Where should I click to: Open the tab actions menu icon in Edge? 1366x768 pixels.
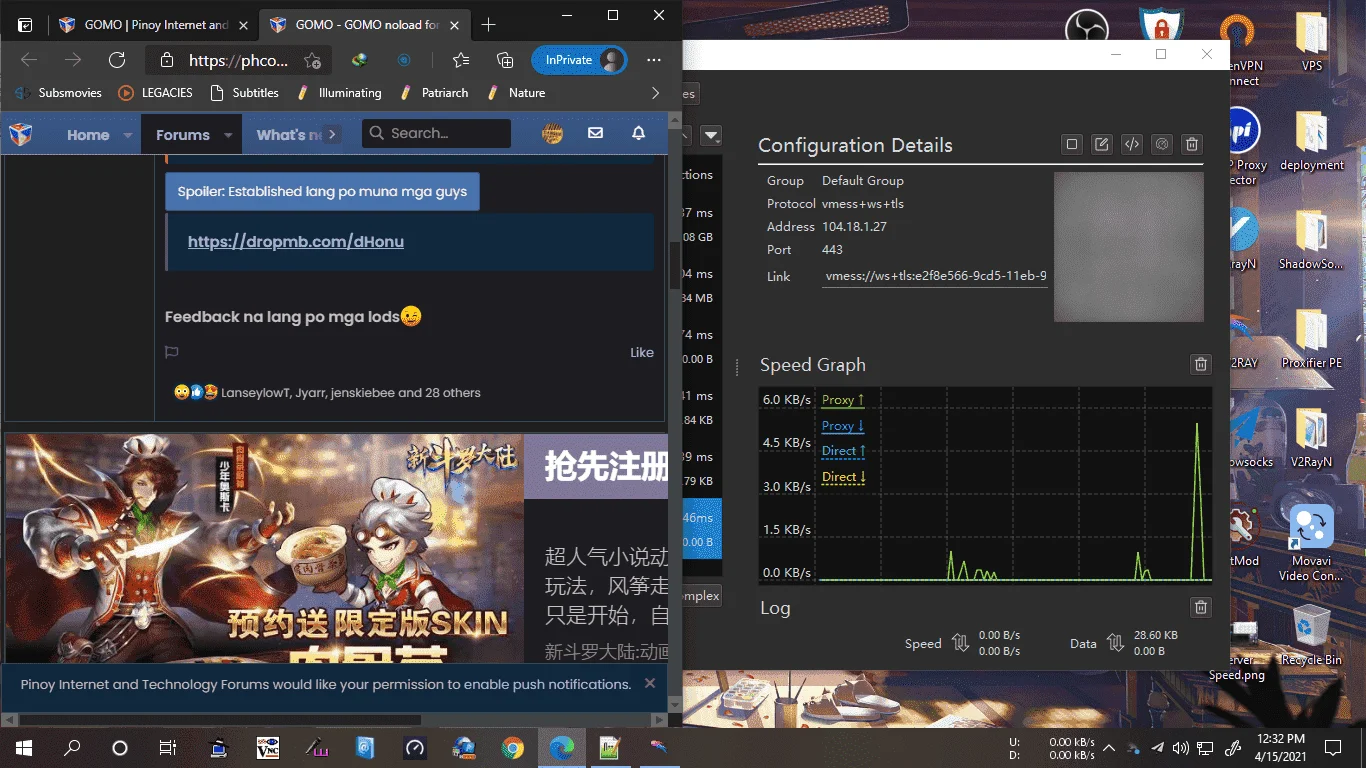point(25,25)
